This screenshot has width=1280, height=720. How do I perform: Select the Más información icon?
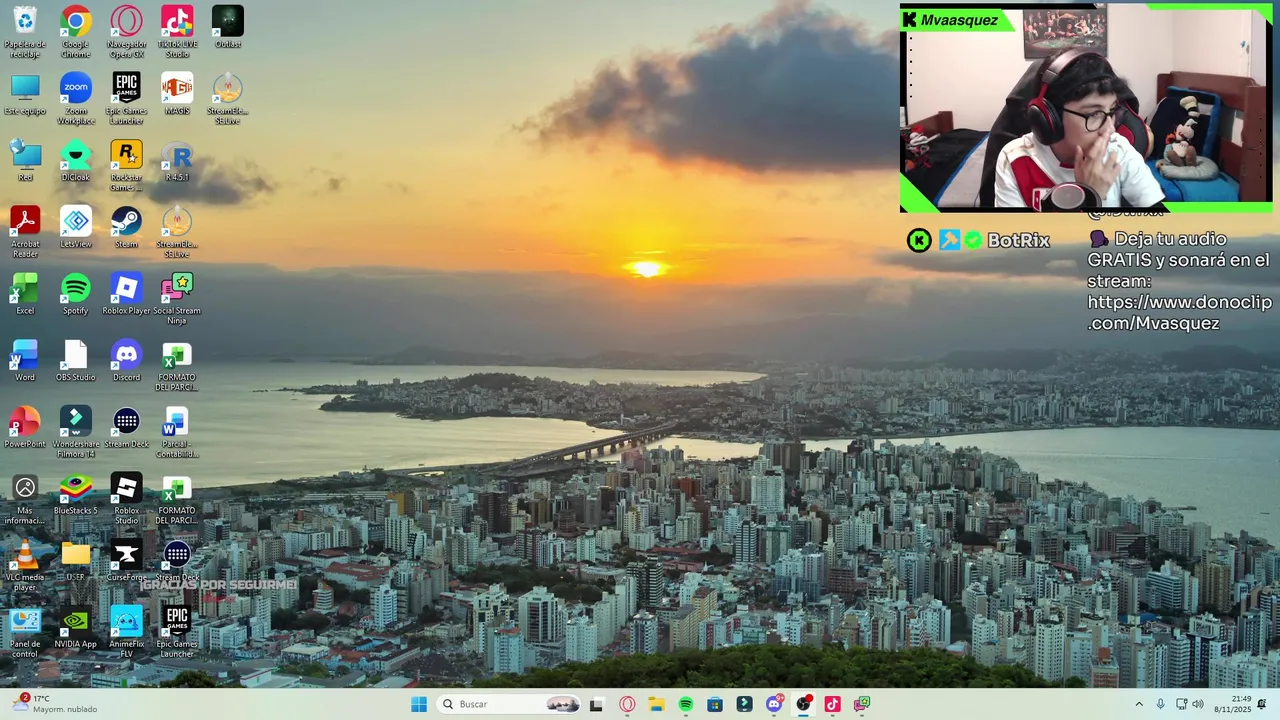[x=25, y=499]
